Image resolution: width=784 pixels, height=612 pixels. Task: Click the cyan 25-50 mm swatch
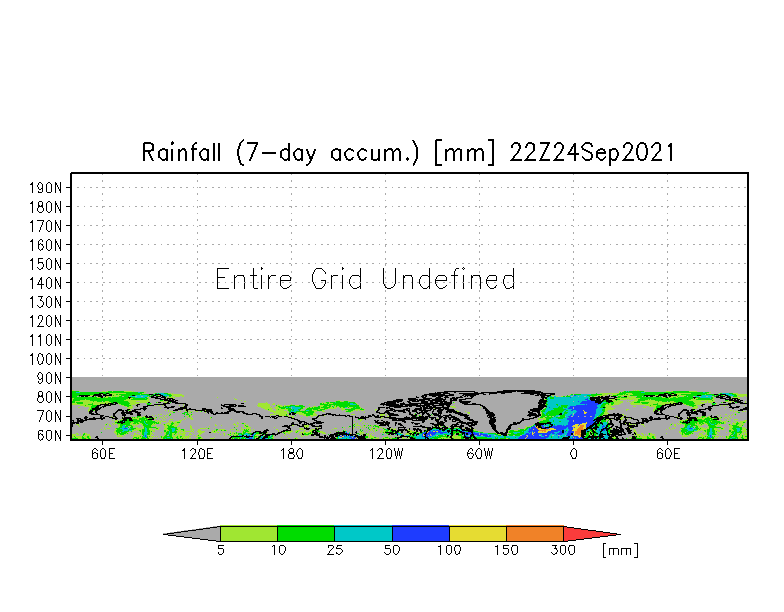pyautogui.click(x=364, y=534)
